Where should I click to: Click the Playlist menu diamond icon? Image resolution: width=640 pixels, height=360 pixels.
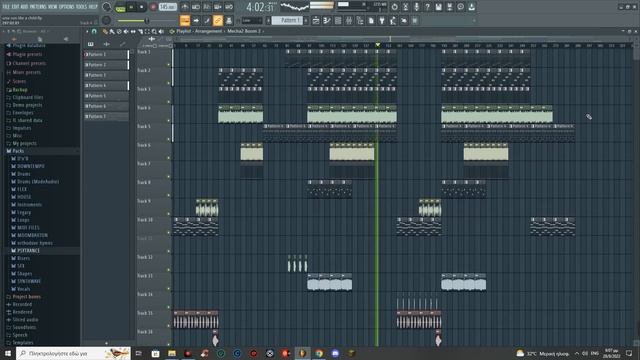point(172,31)
